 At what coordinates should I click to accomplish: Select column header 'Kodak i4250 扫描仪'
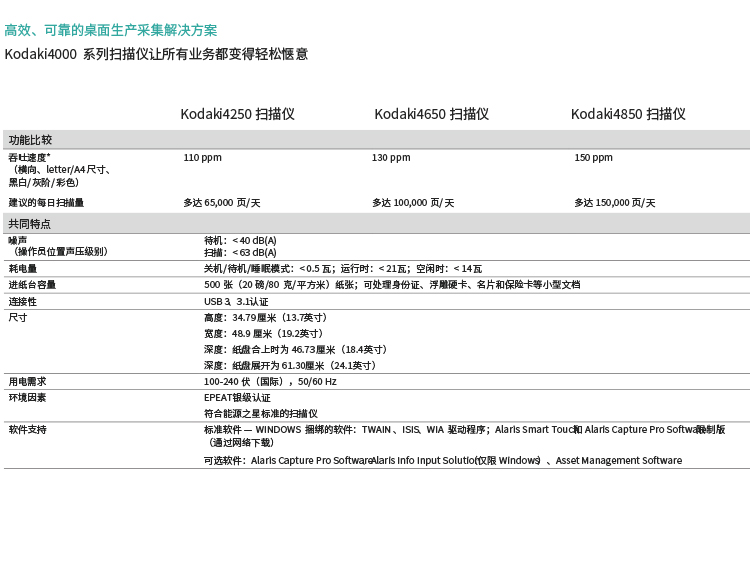pos(237,114)
